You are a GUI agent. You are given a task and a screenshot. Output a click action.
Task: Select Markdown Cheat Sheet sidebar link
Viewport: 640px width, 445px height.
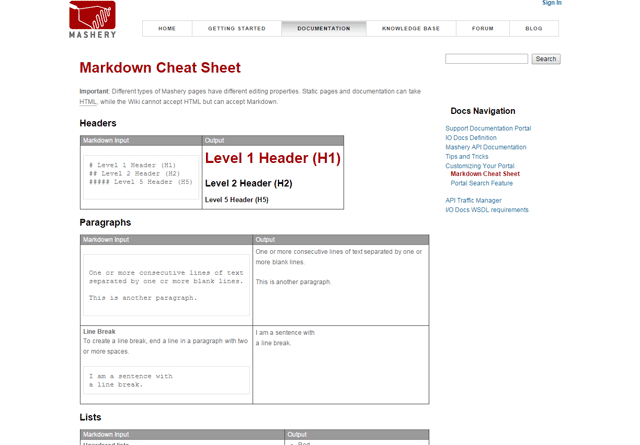click(485, 174)
